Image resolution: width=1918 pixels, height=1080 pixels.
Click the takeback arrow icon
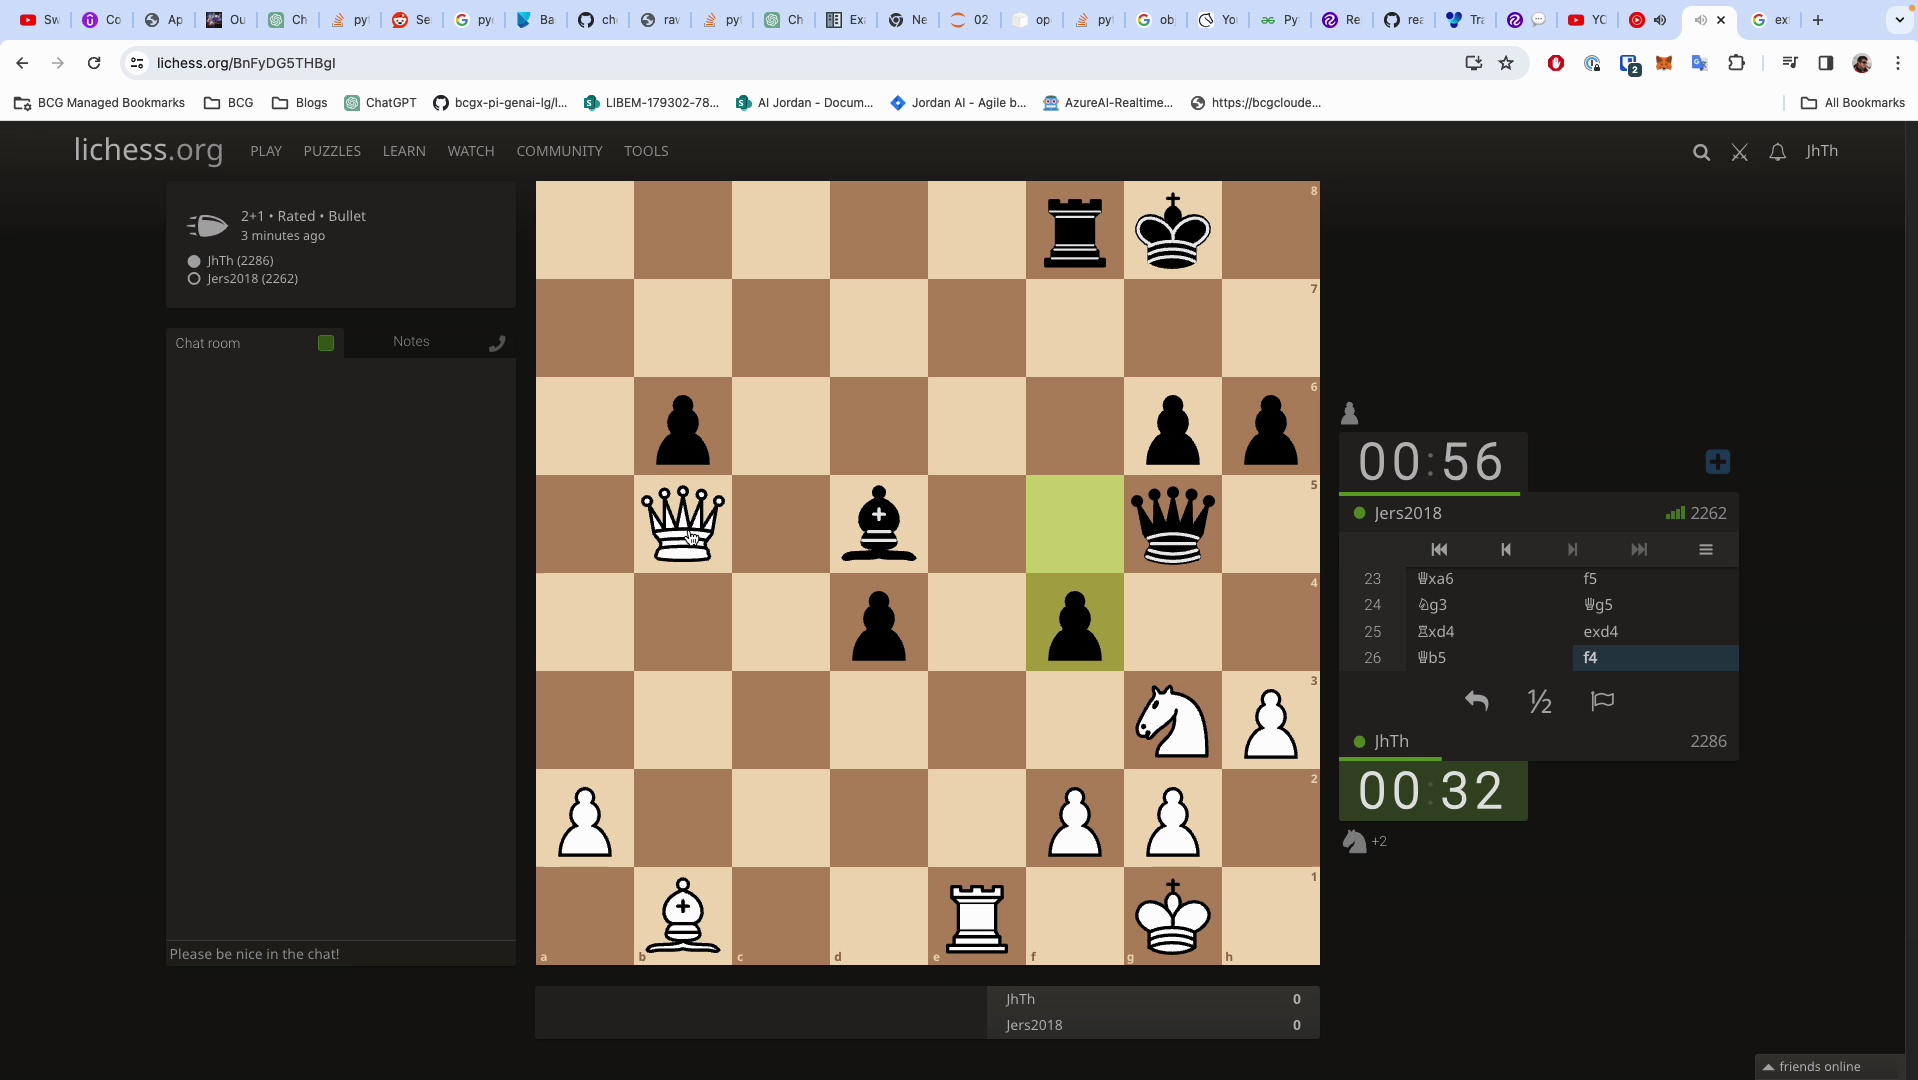(x=1476, y=701)
